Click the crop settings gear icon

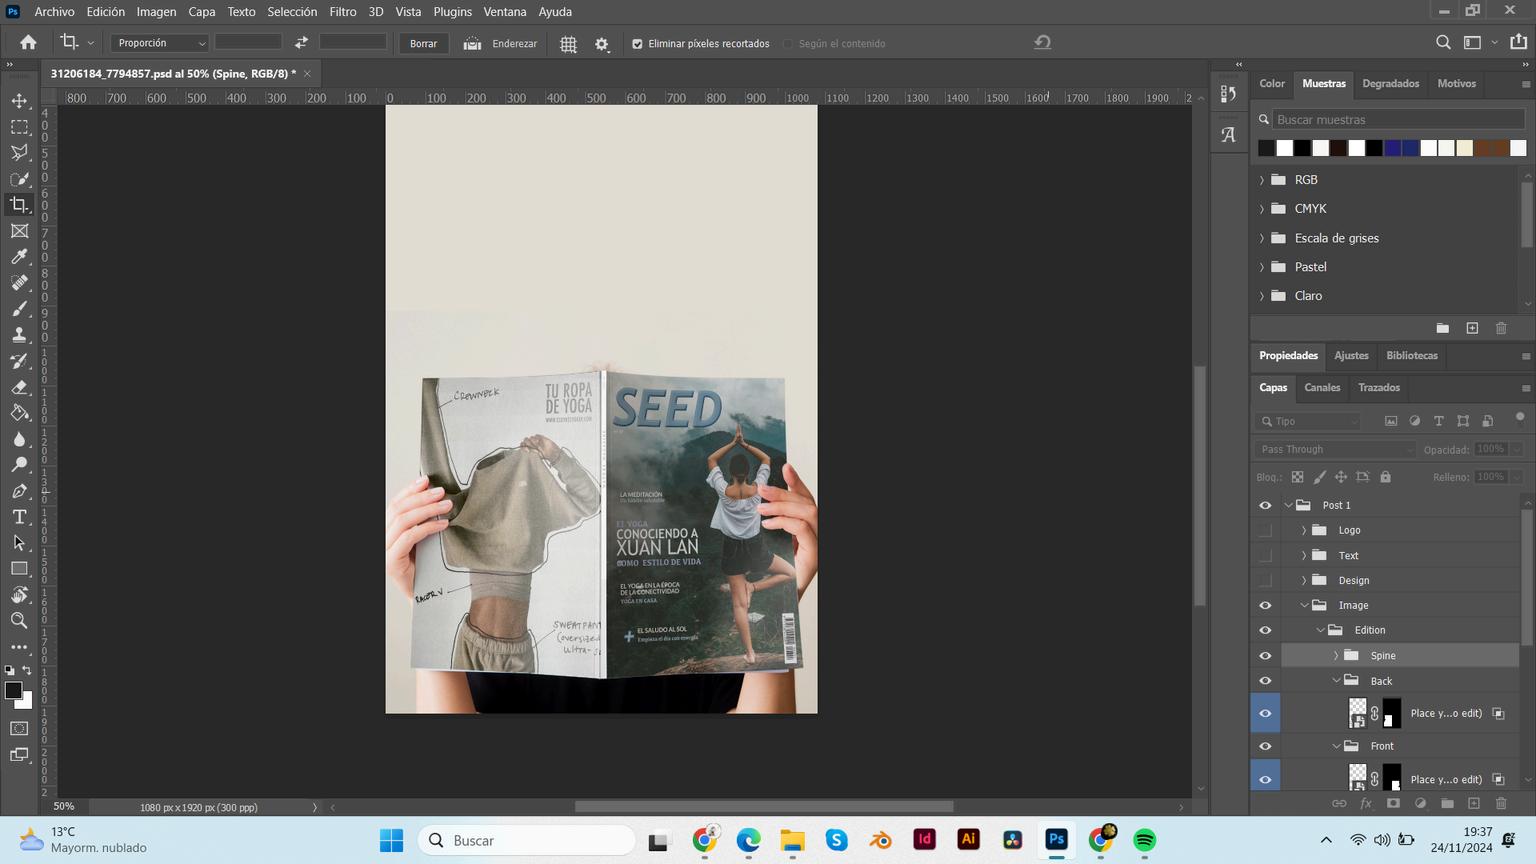click(602, 44)
